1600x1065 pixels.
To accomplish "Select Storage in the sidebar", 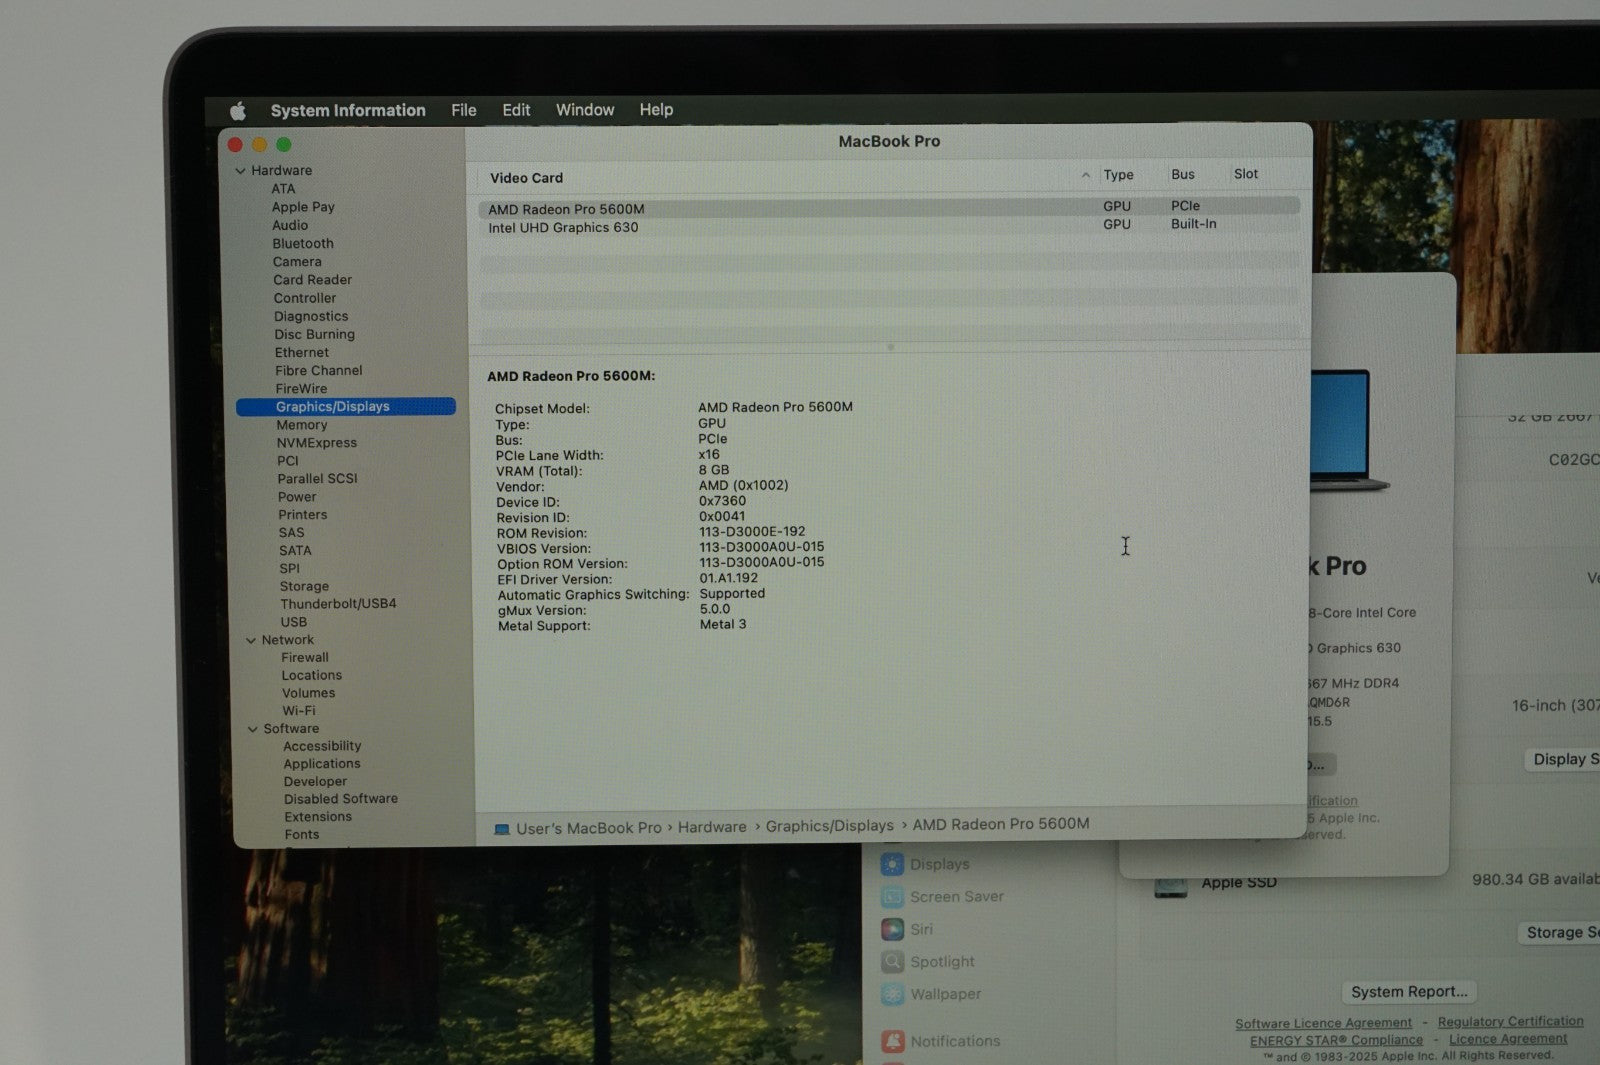I will pos(304,586).
